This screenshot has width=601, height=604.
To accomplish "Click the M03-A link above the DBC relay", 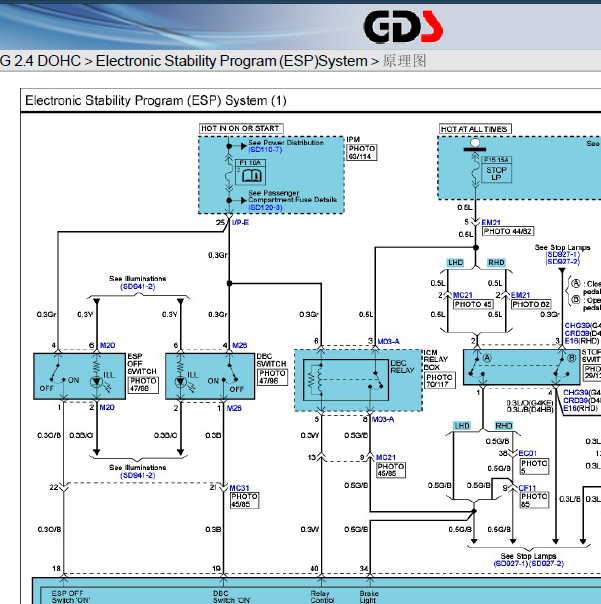I will [388, 341].
